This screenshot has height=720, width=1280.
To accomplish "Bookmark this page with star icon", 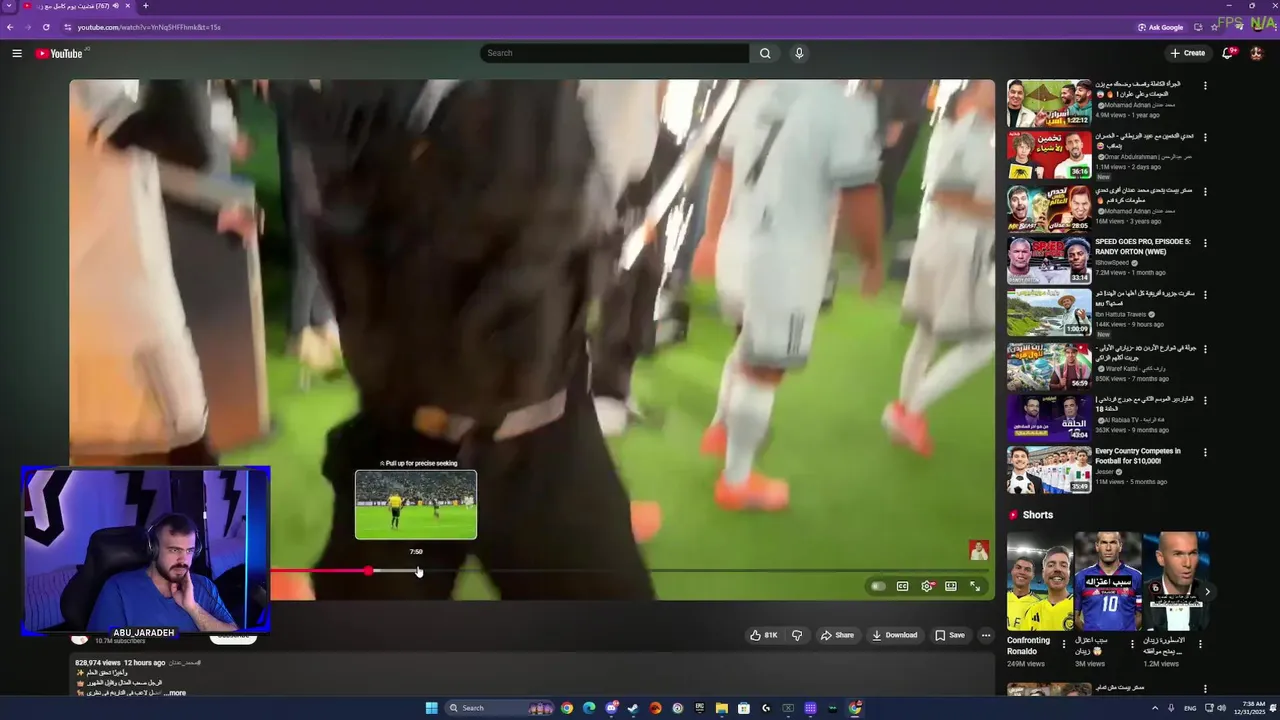I will [x=1215, y=27].
